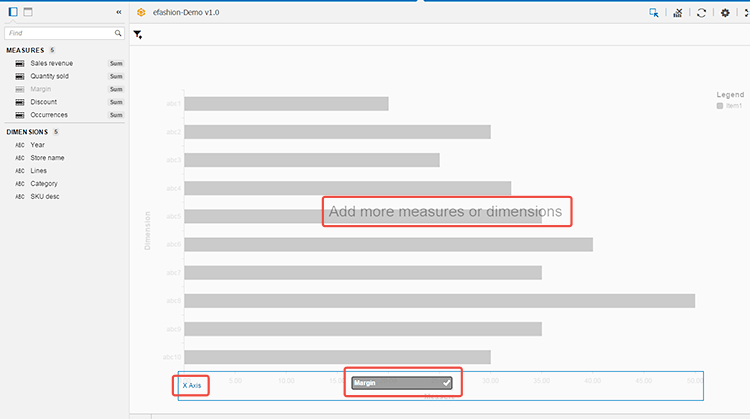Select the Year dimension

37,145
